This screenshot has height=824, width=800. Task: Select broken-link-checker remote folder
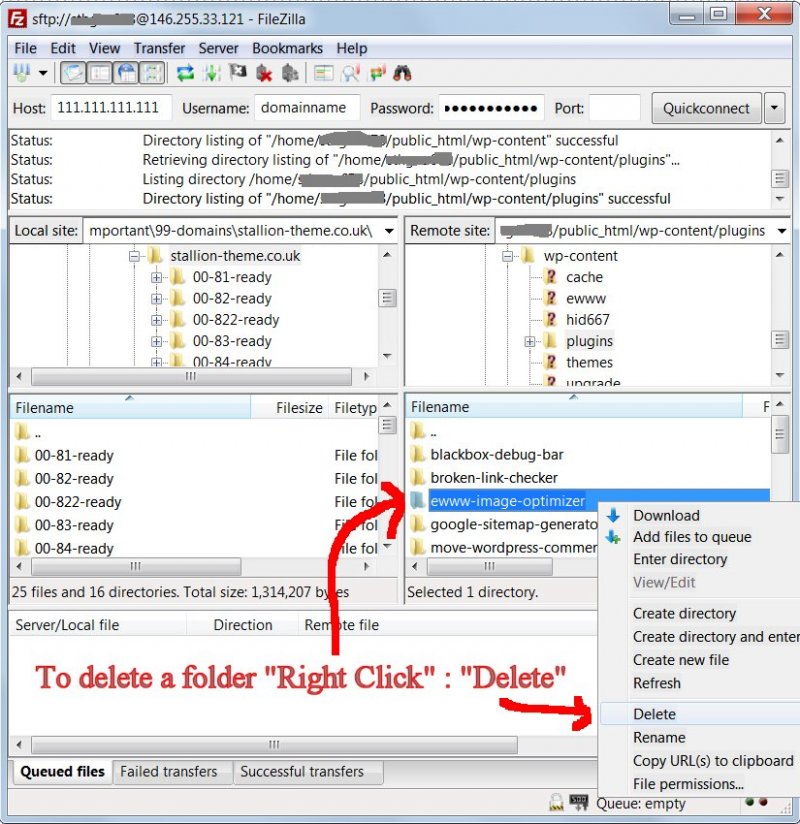[494, 478]
